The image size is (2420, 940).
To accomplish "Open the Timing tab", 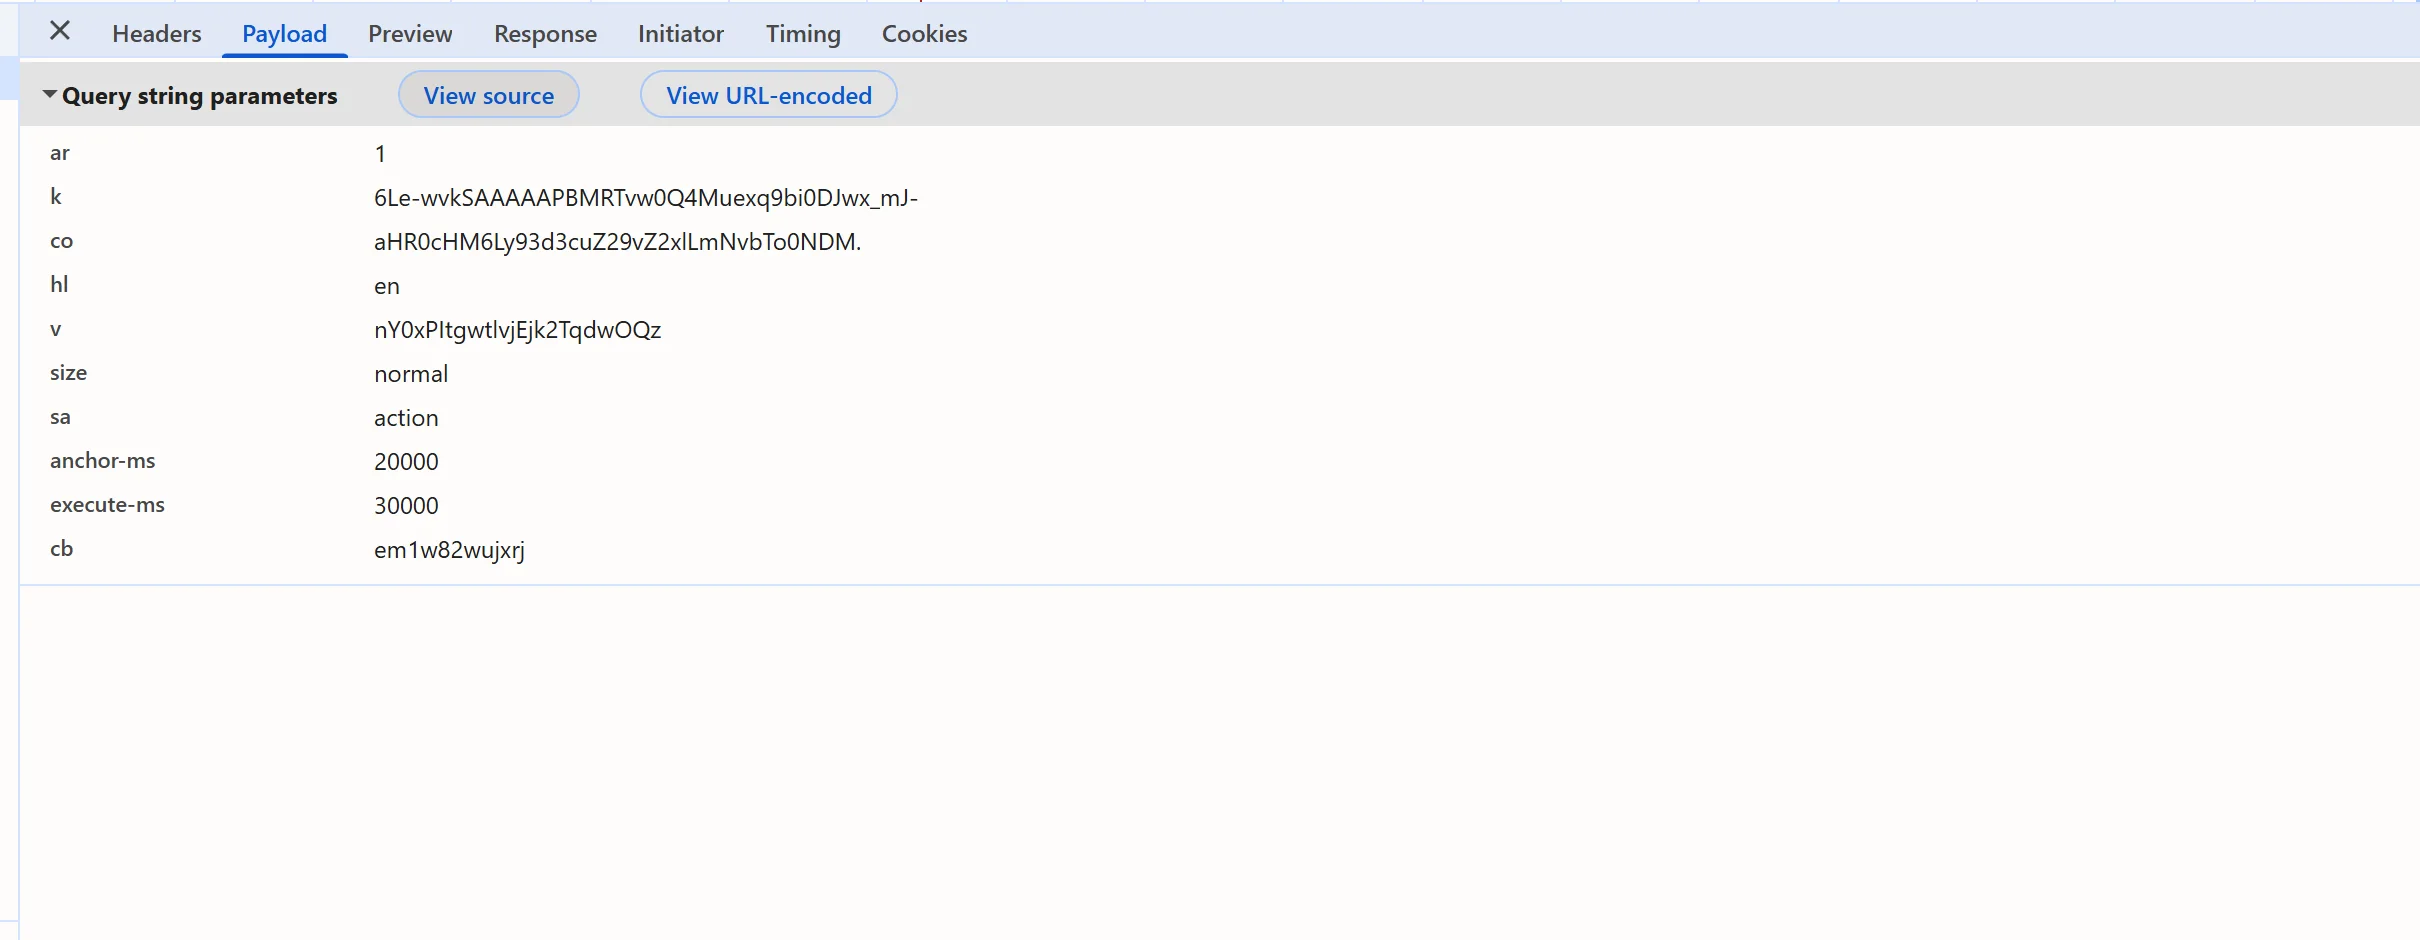I will click(x=803, y=33).
